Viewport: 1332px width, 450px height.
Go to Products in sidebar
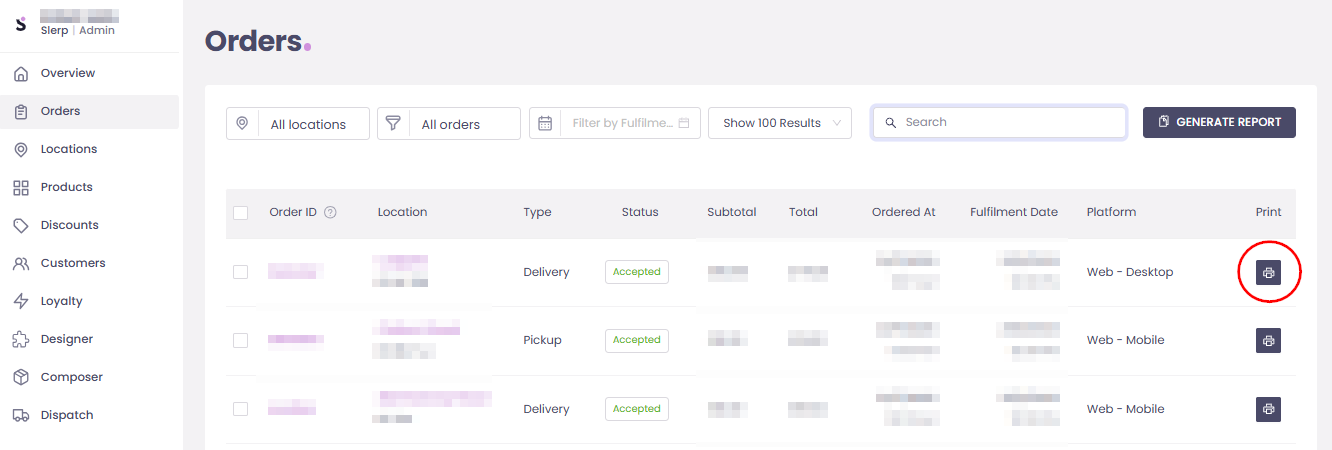click(66, 187)
